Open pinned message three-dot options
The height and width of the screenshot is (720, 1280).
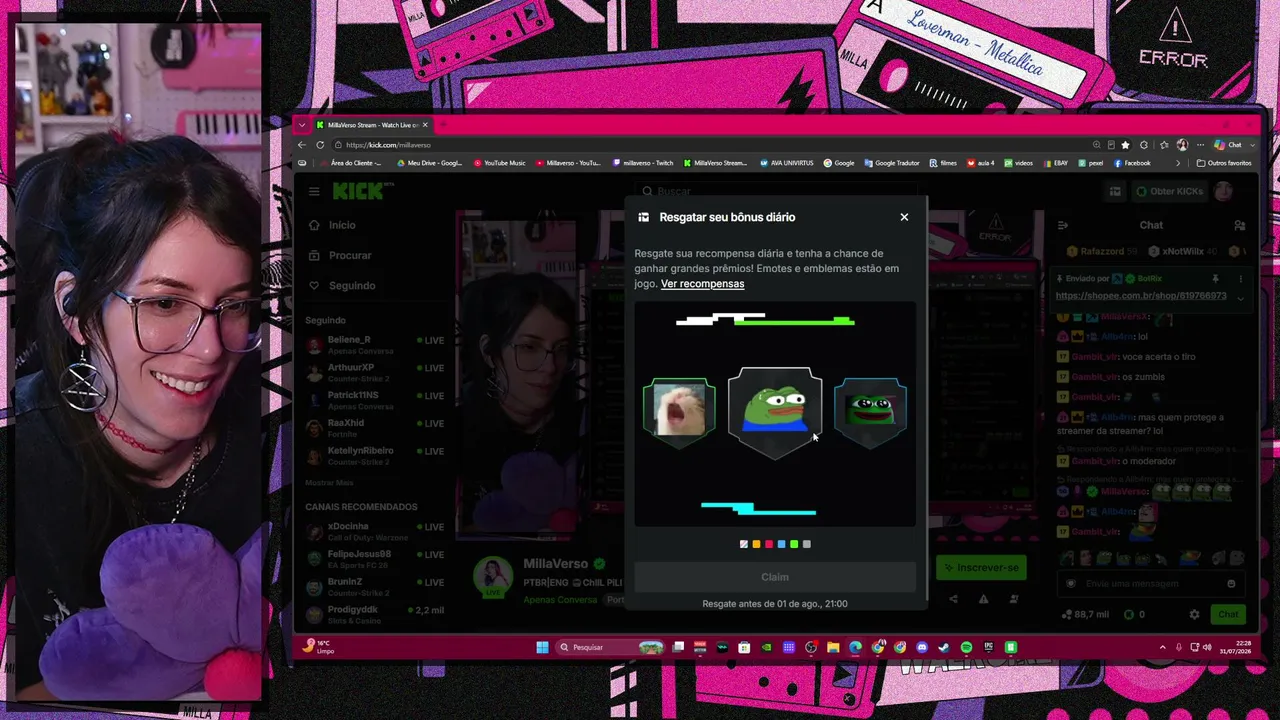[x=1241, y=279]
